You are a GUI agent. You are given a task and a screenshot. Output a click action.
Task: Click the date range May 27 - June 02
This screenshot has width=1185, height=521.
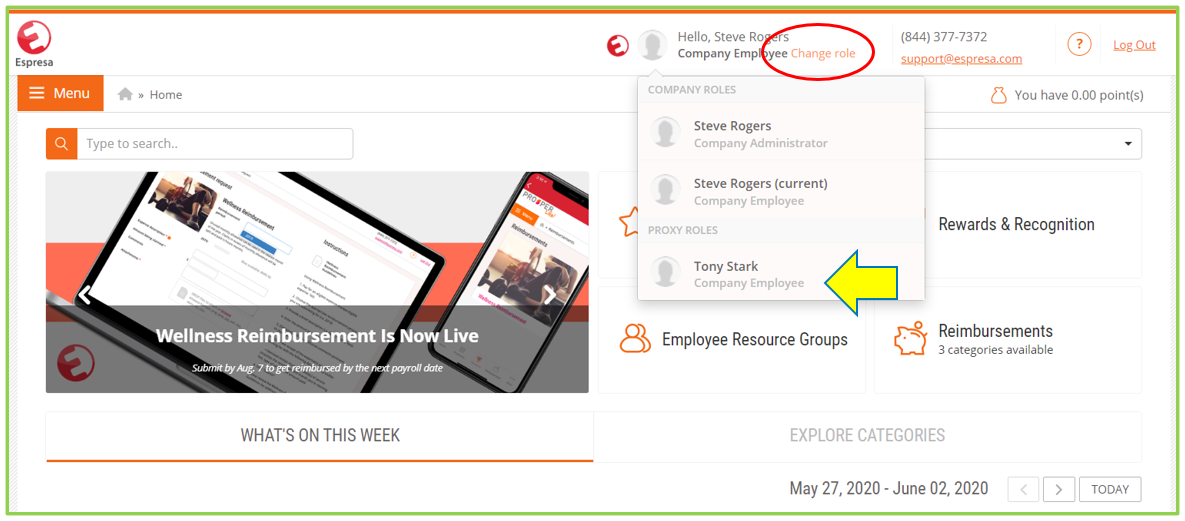(x=889, y=488)
